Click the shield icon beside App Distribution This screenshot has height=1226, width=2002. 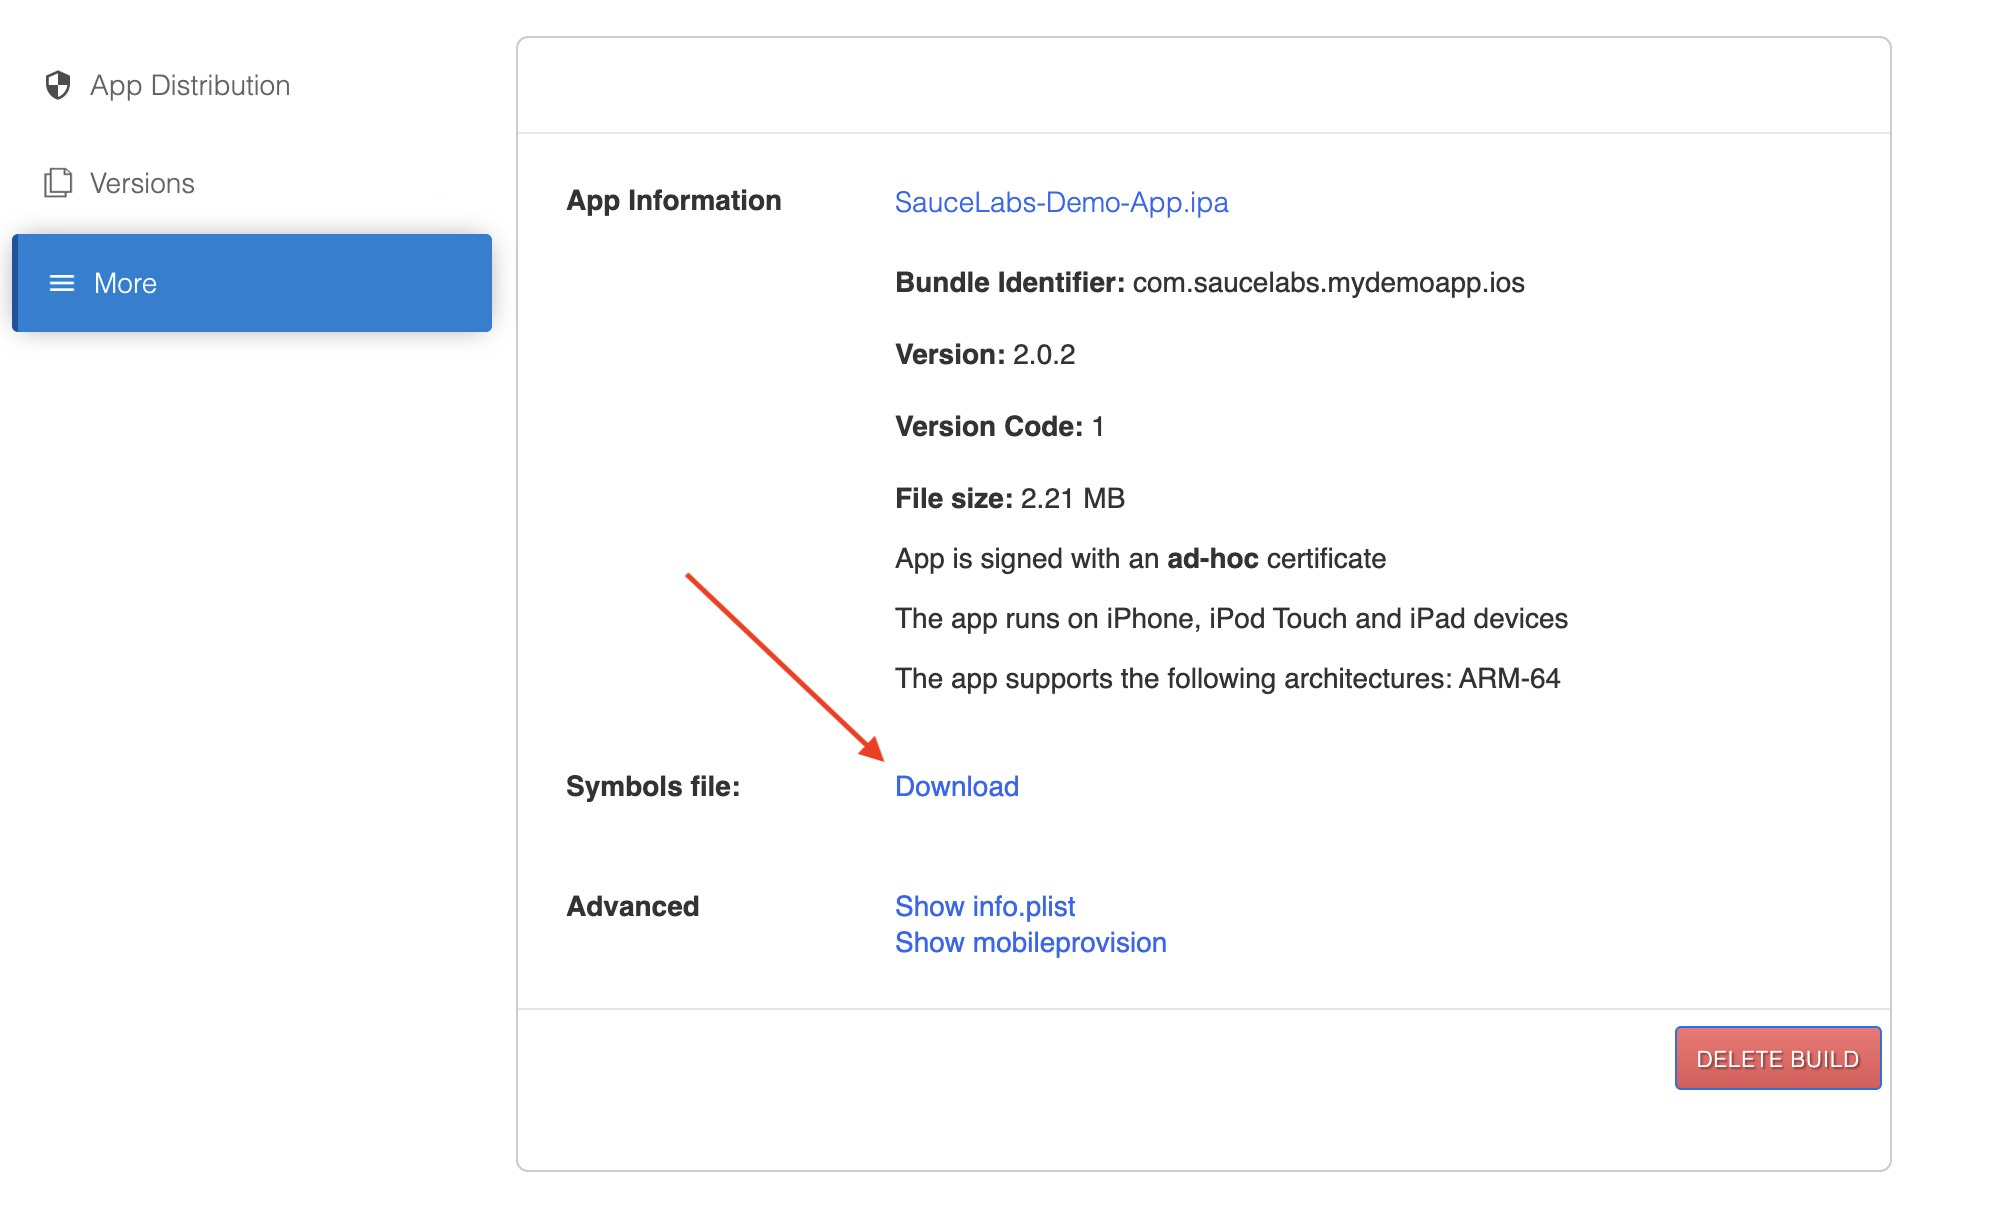pyautogui.click(x=58, y=86)
